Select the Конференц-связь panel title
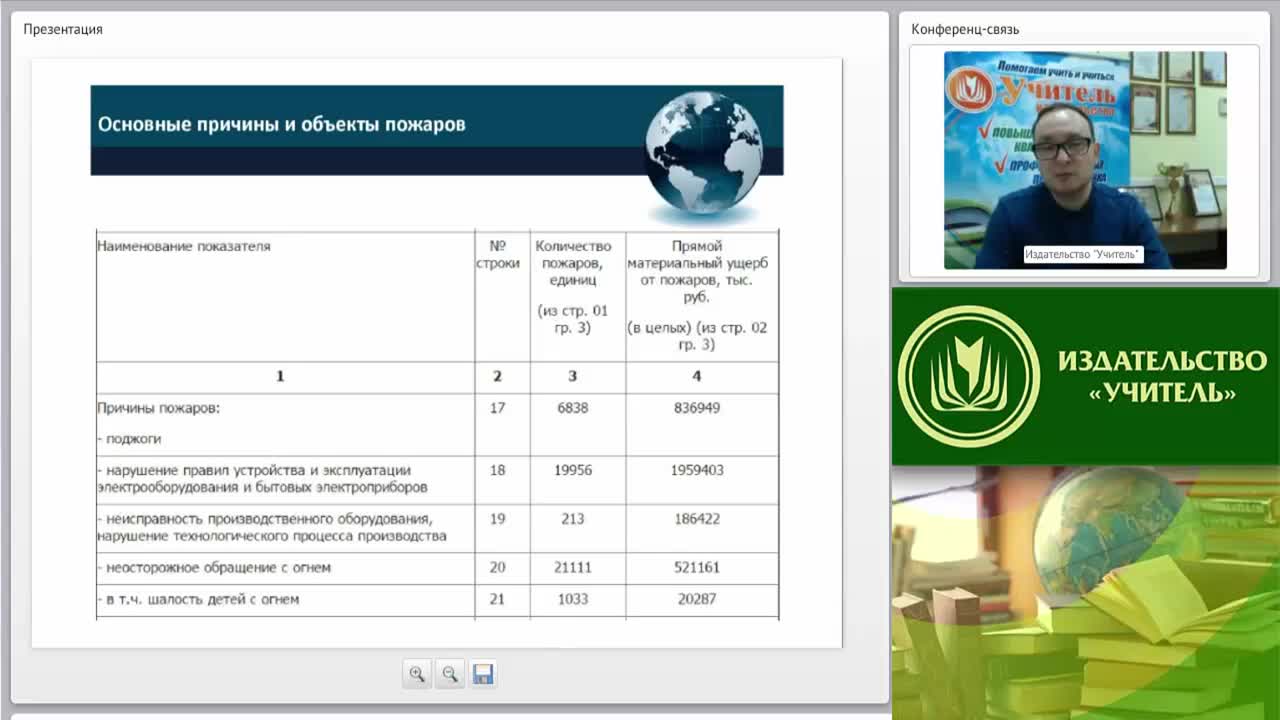1280x720 pixels. 965,29
